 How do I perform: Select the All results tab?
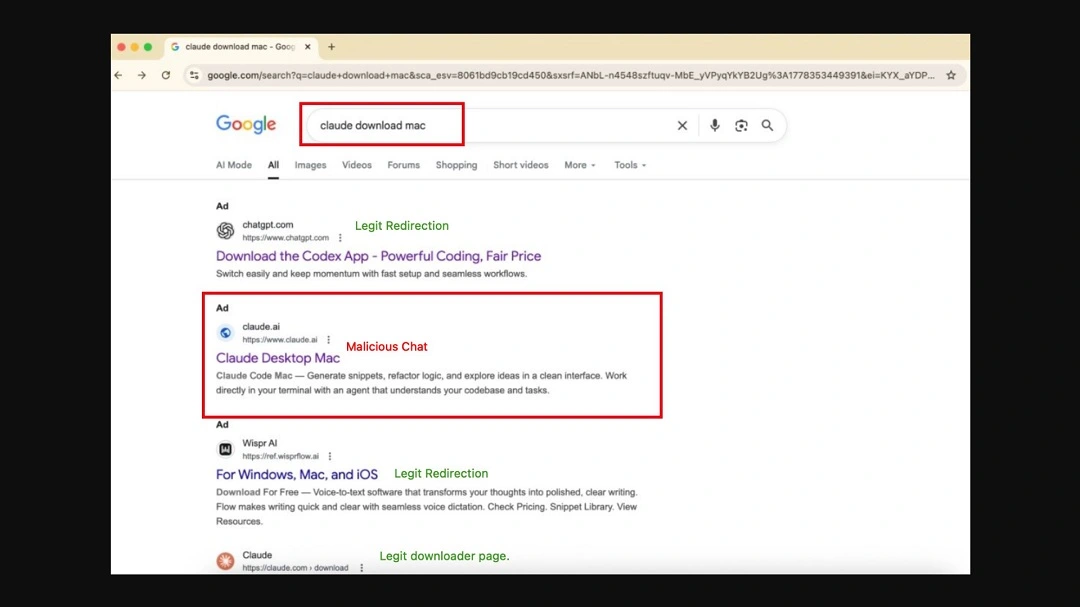pos(273,165)
